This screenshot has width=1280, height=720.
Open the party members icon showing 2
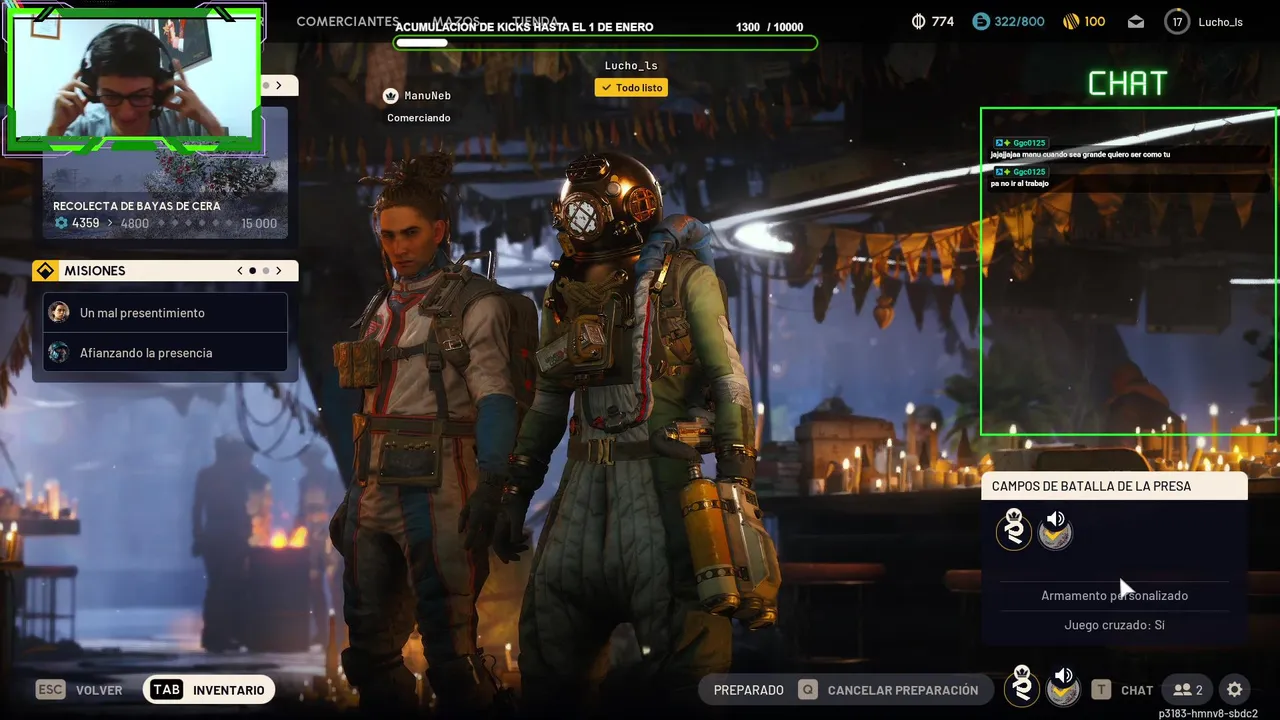click(1188, 690)
